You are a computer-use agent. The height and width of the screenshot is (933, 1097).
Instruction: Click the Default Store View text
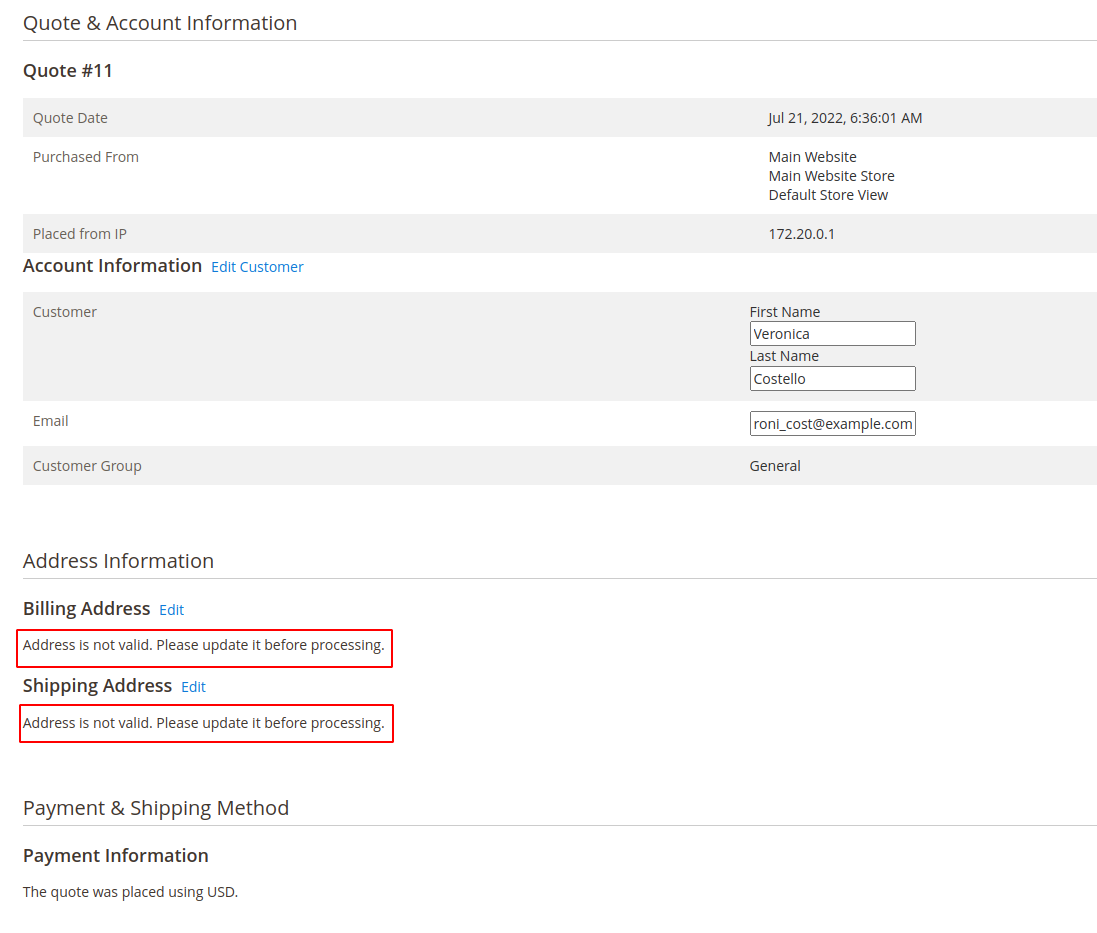(x=828, y=195)
